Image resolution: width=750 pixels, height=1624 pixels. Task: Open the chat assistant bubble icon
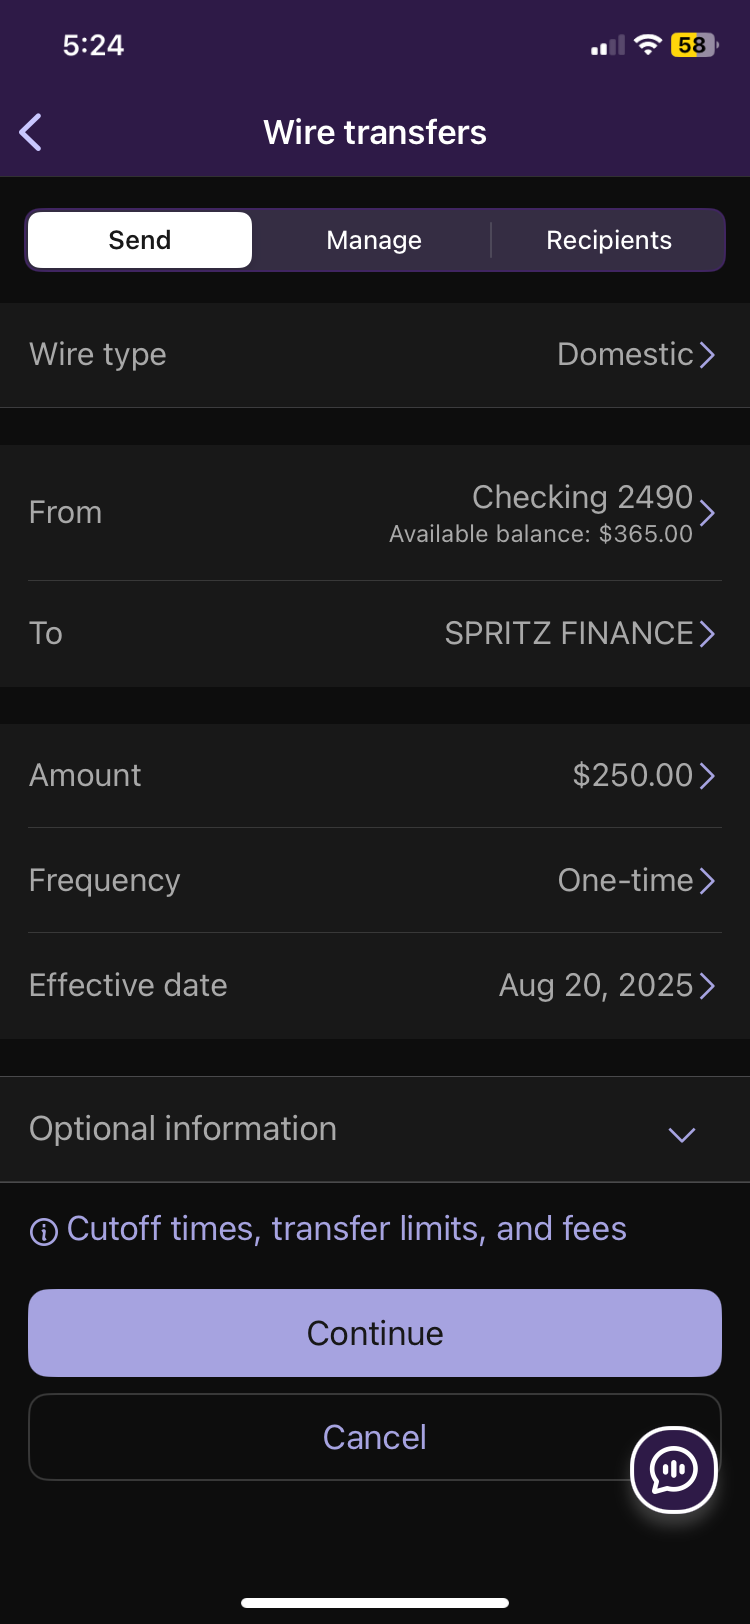click(674, 1469)
